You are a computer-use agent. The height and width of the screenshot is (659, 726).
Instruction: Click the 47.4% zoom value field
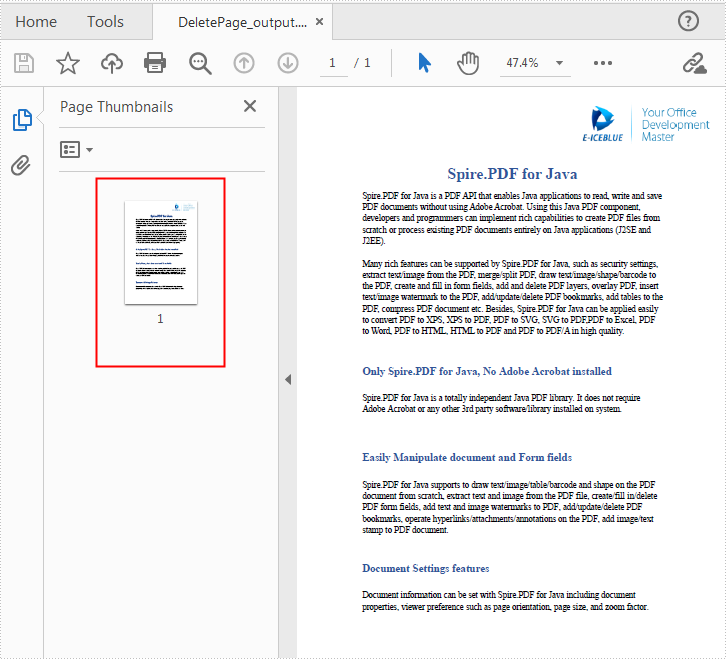coord(522,63)
